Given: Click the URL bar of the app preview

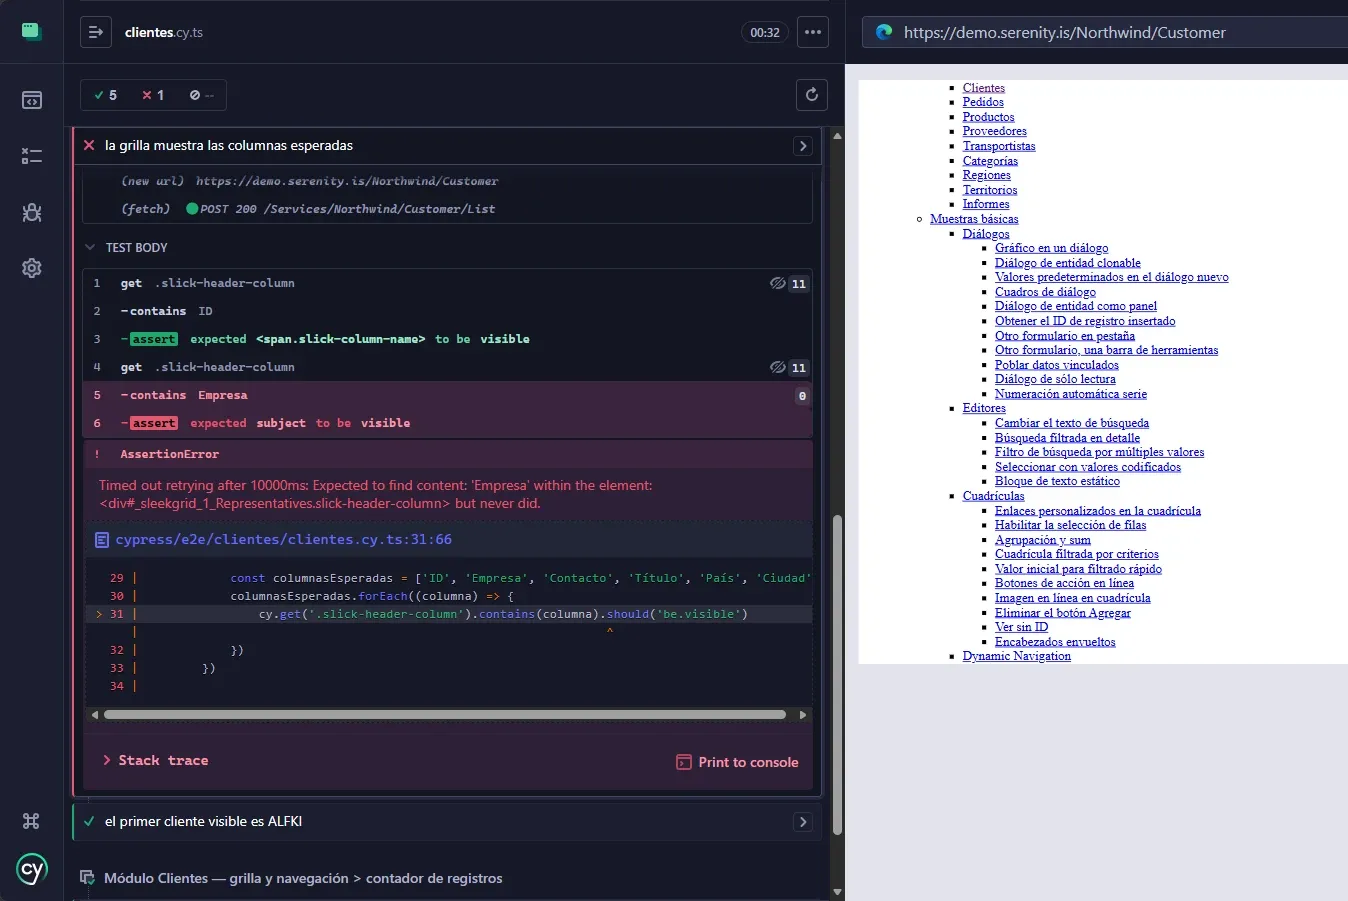Looking at the screenshot, I should pos(1105,32).
